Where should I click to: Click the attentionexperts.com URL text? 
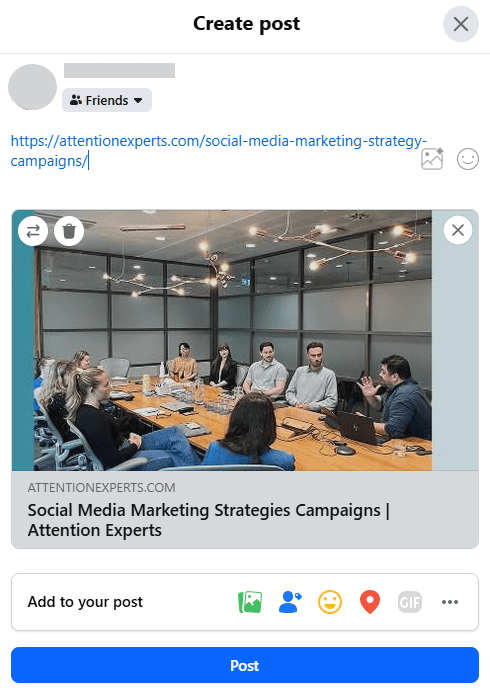[219, 151]
